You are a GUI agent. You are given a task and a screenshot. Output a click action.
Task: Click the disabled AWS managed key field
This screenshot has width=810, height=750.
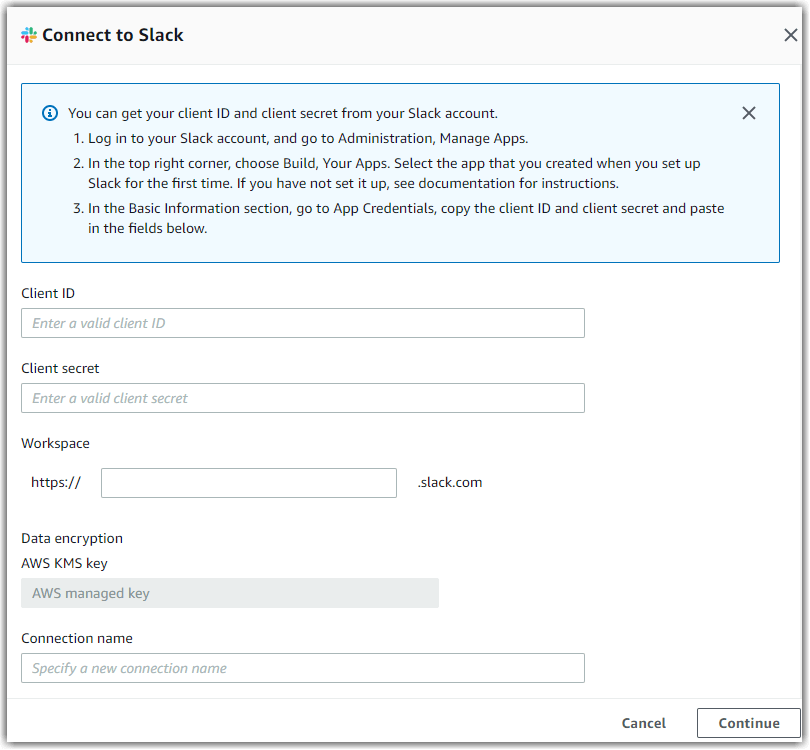(230, 593)
